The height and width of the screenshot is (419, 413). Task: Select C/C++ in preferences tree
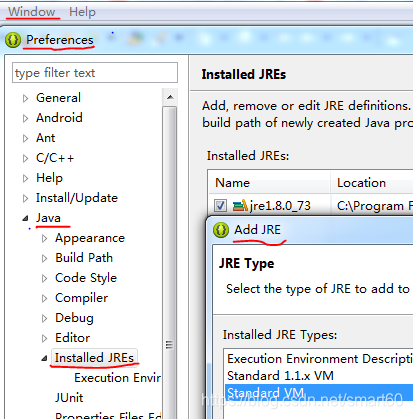tap(55, 158)
